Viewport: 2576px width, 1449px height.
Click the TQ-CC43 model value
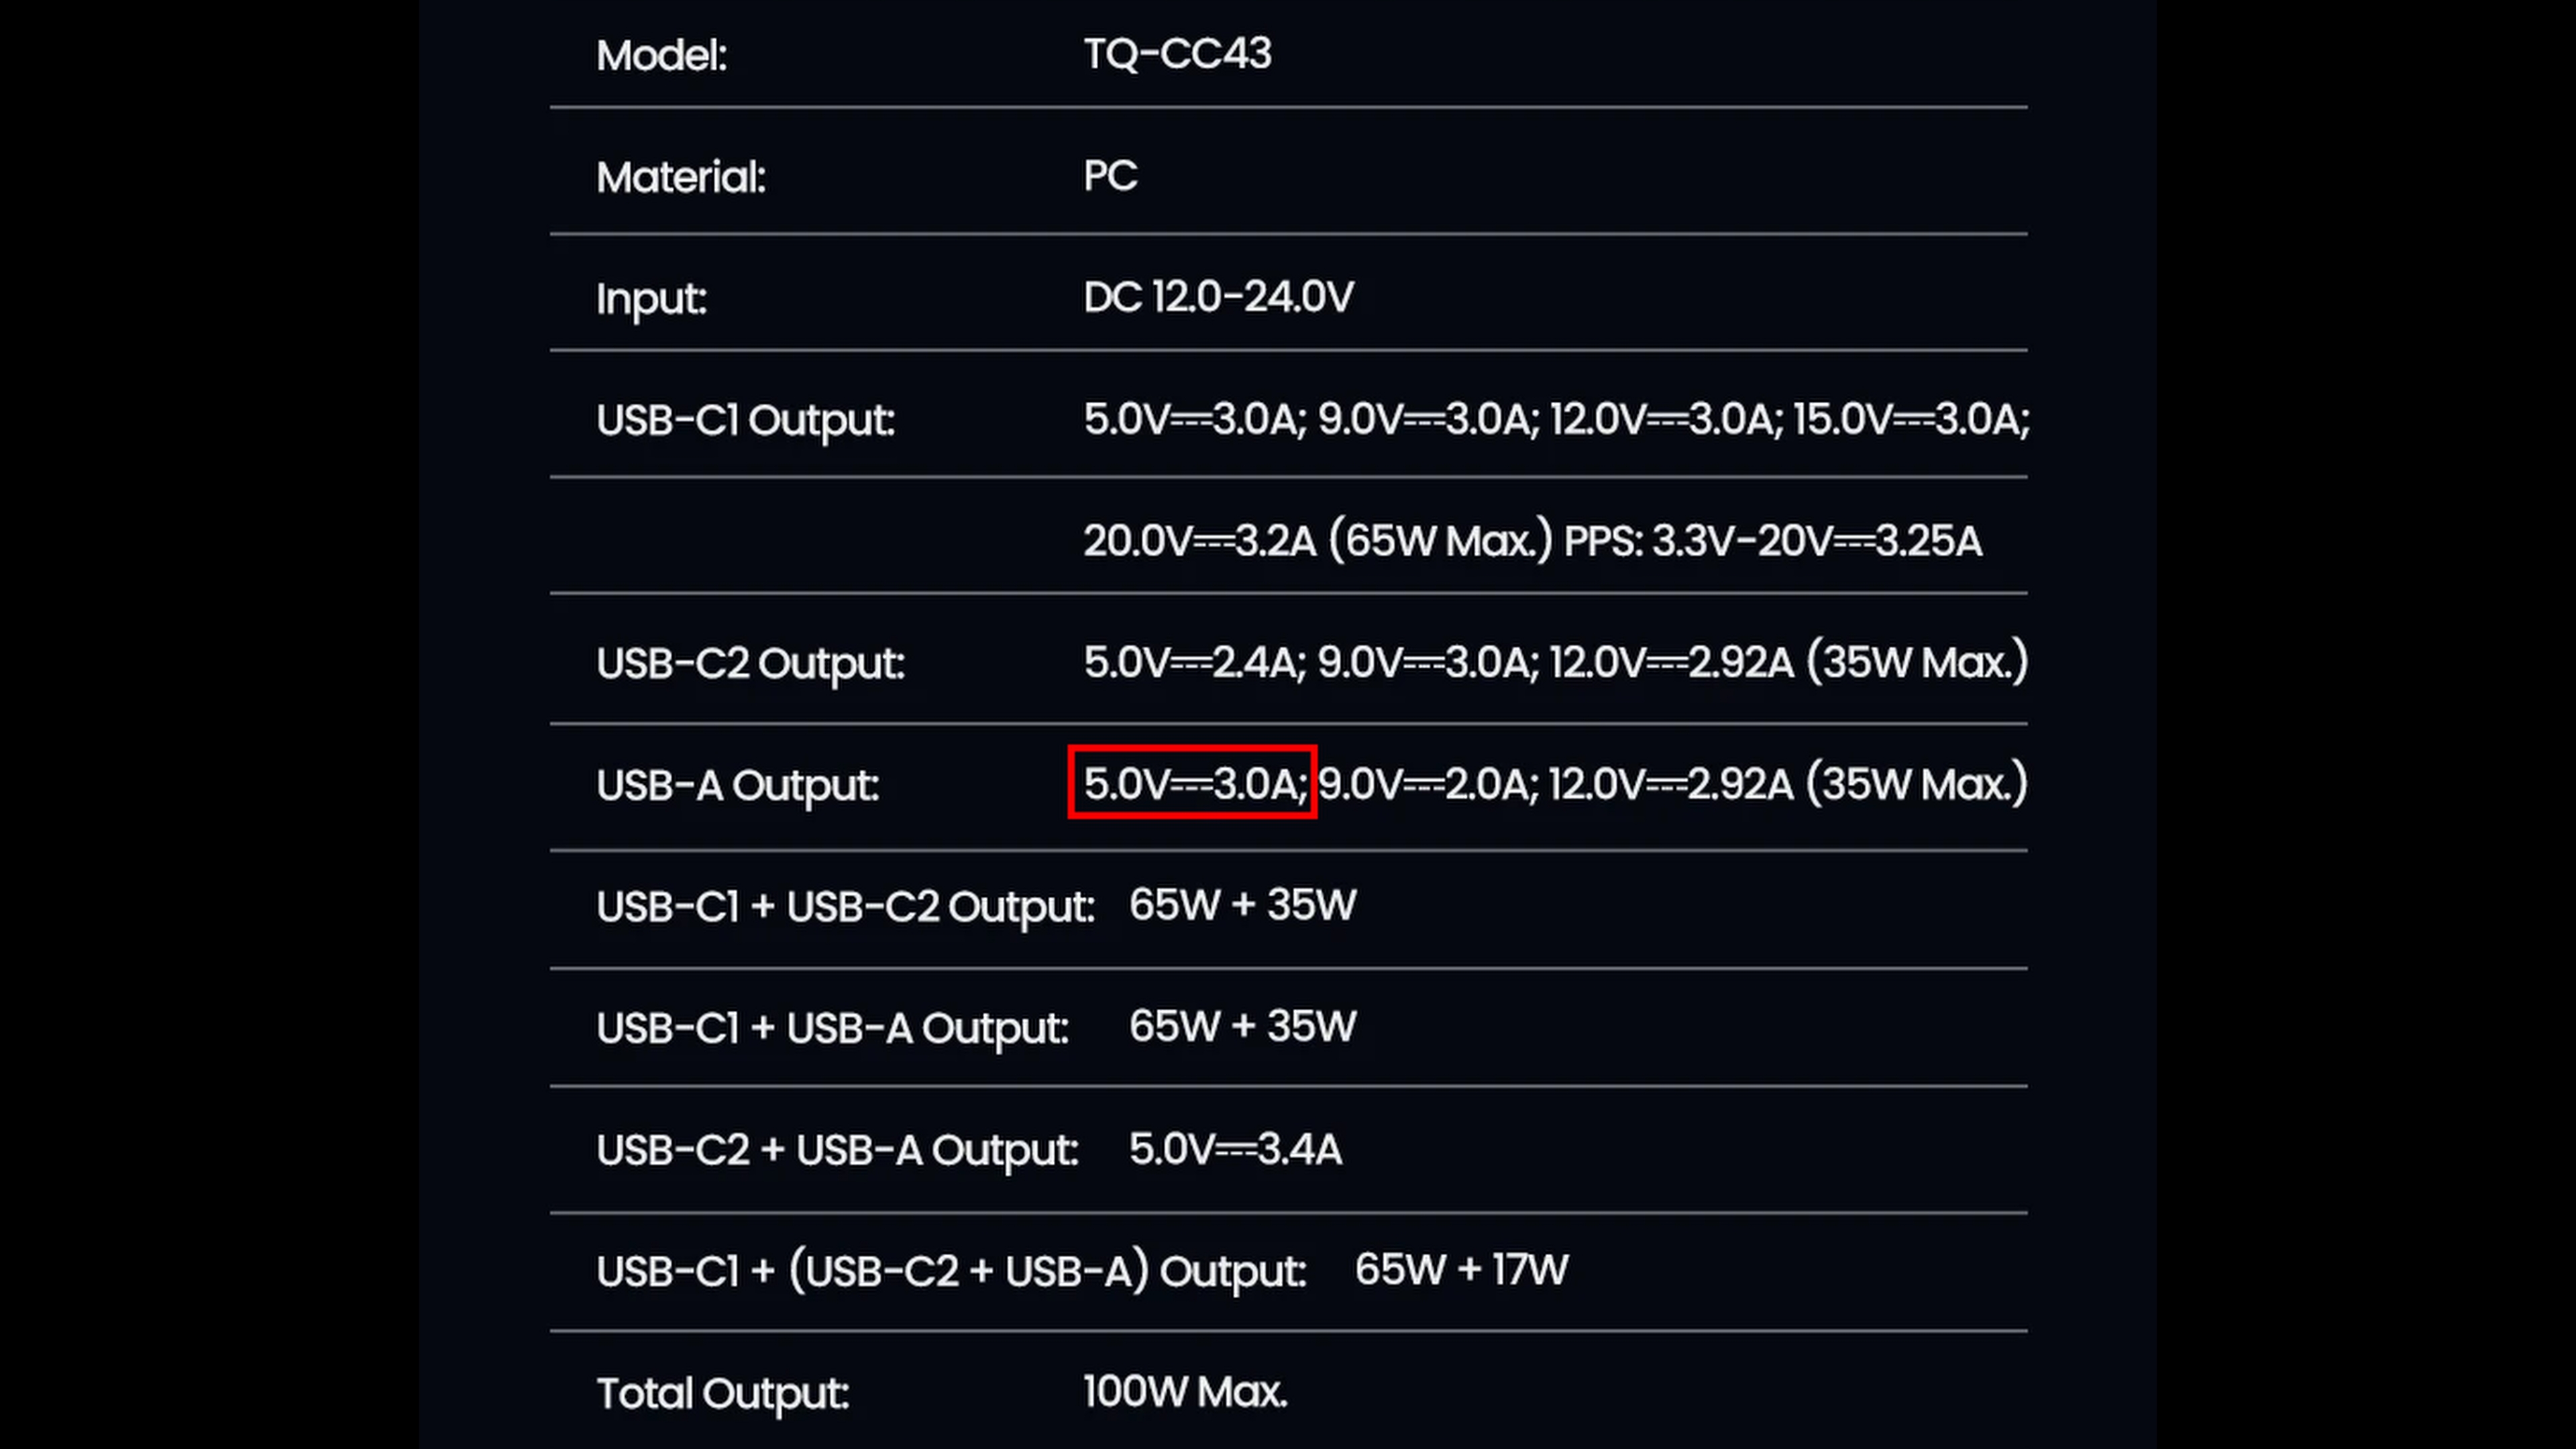(1177, 53)
